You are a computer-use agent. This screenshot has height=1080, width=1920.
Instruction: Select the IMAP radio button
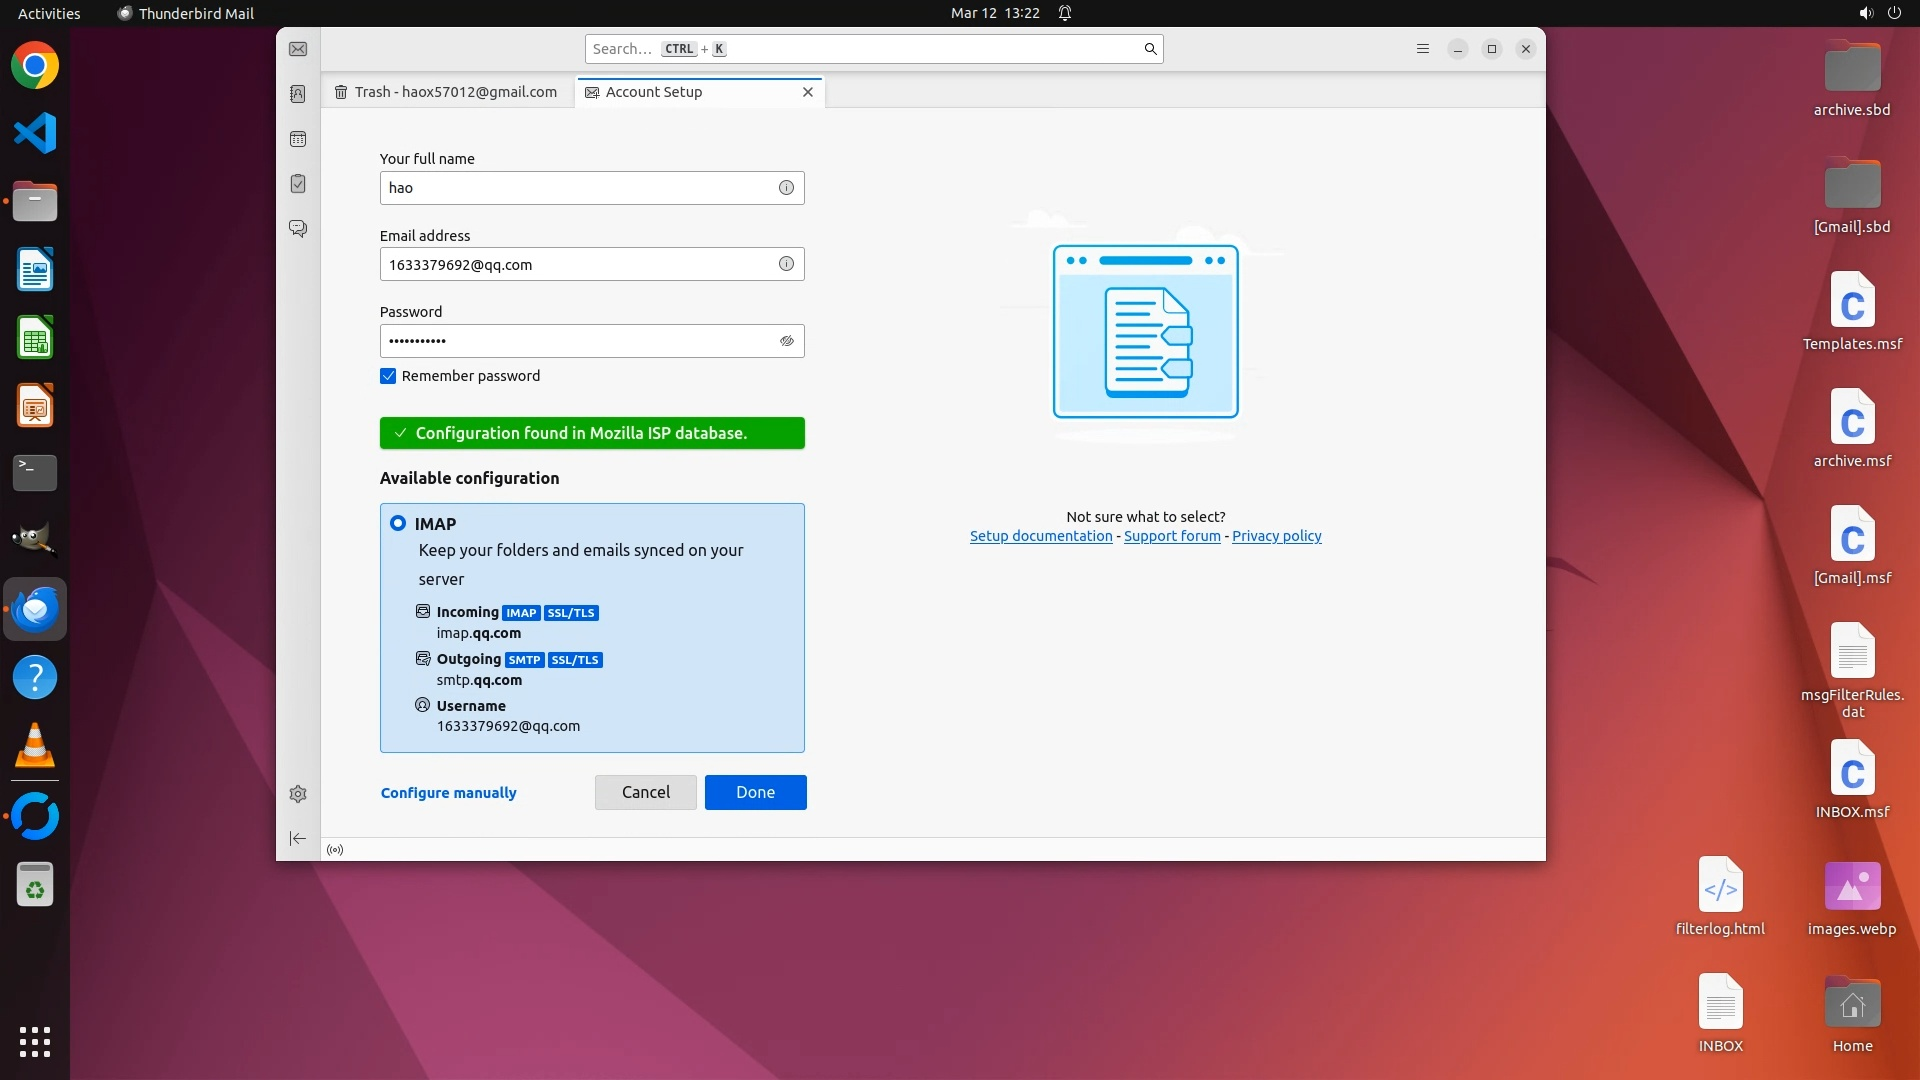[398, 523]
